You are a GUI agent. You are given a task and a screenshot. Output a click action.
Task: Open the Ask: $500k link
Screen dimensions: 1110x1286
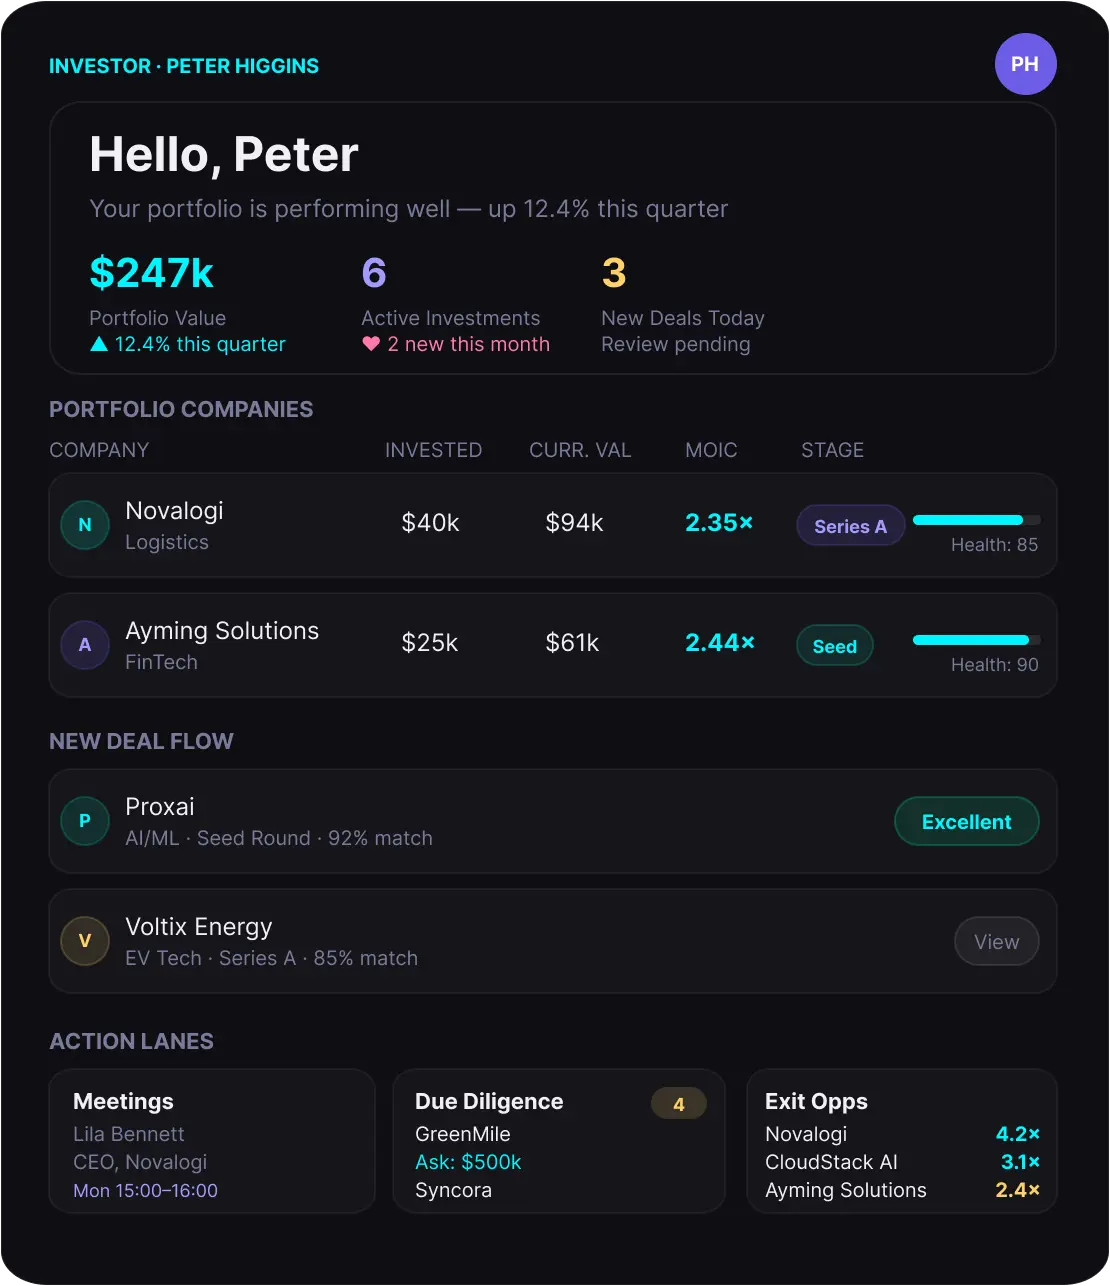(468, 1162)
